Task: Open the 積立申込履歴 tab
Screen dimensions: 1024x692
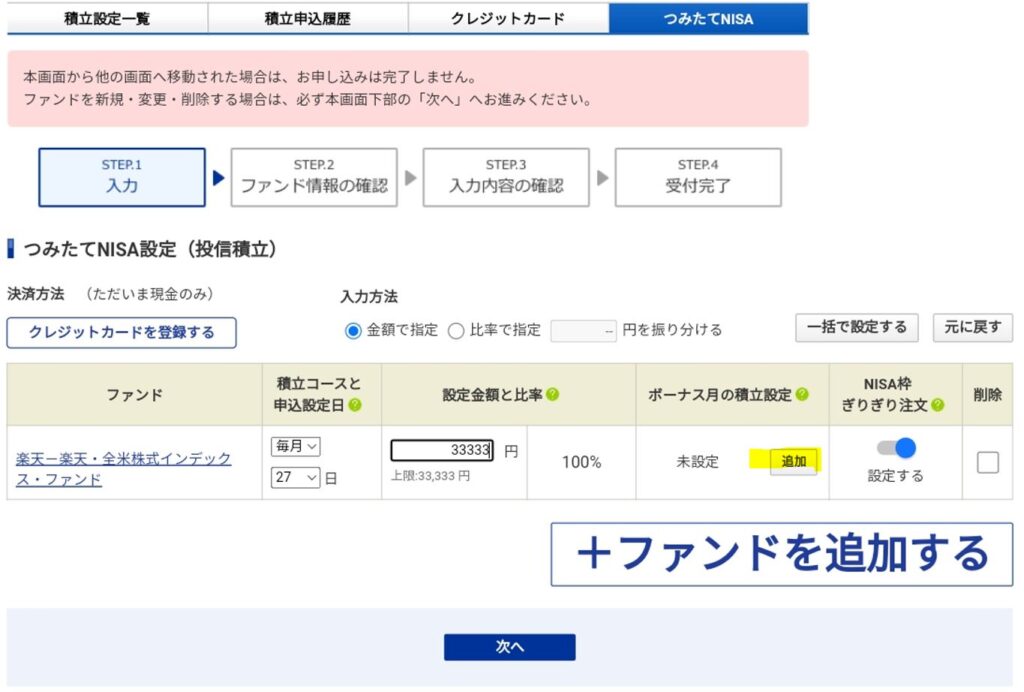Action: (307, 18)
